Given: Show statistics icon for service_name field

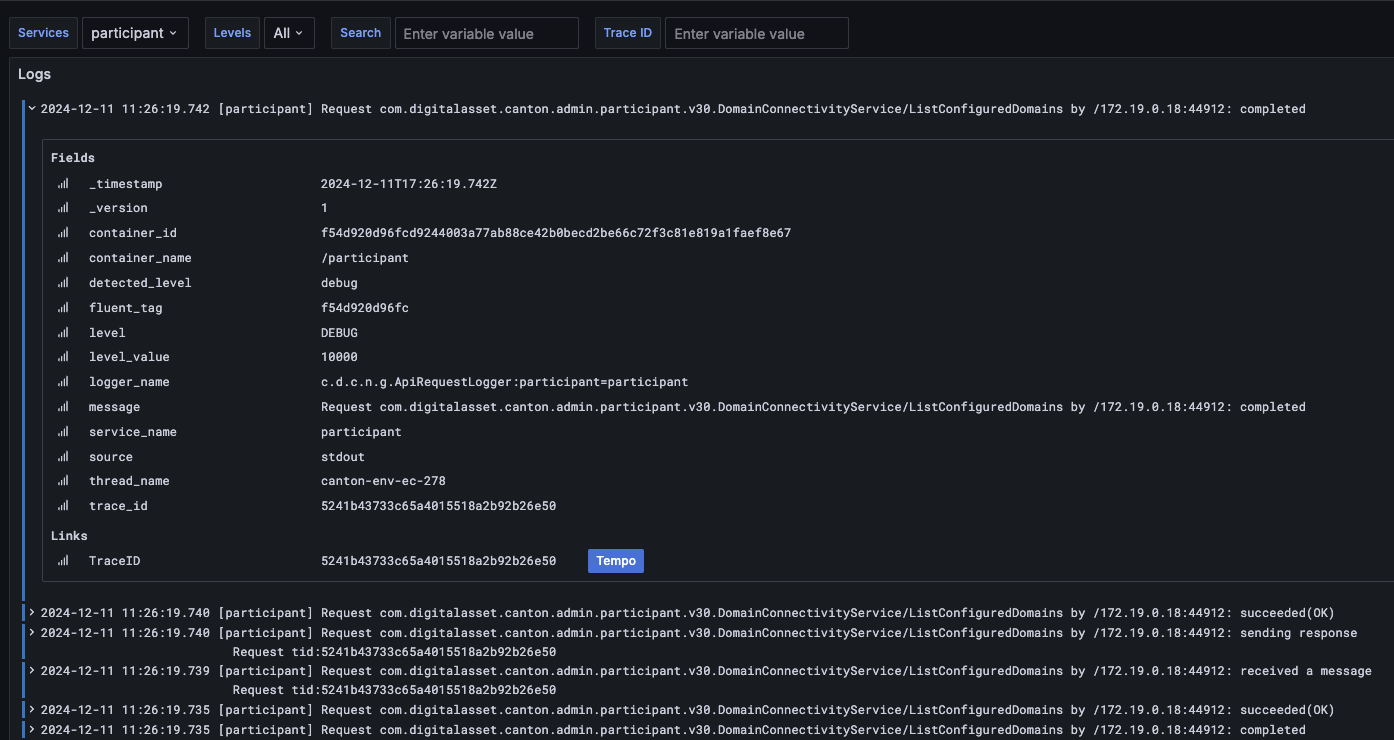Looking at the screenshot, I should pos(63,432).
